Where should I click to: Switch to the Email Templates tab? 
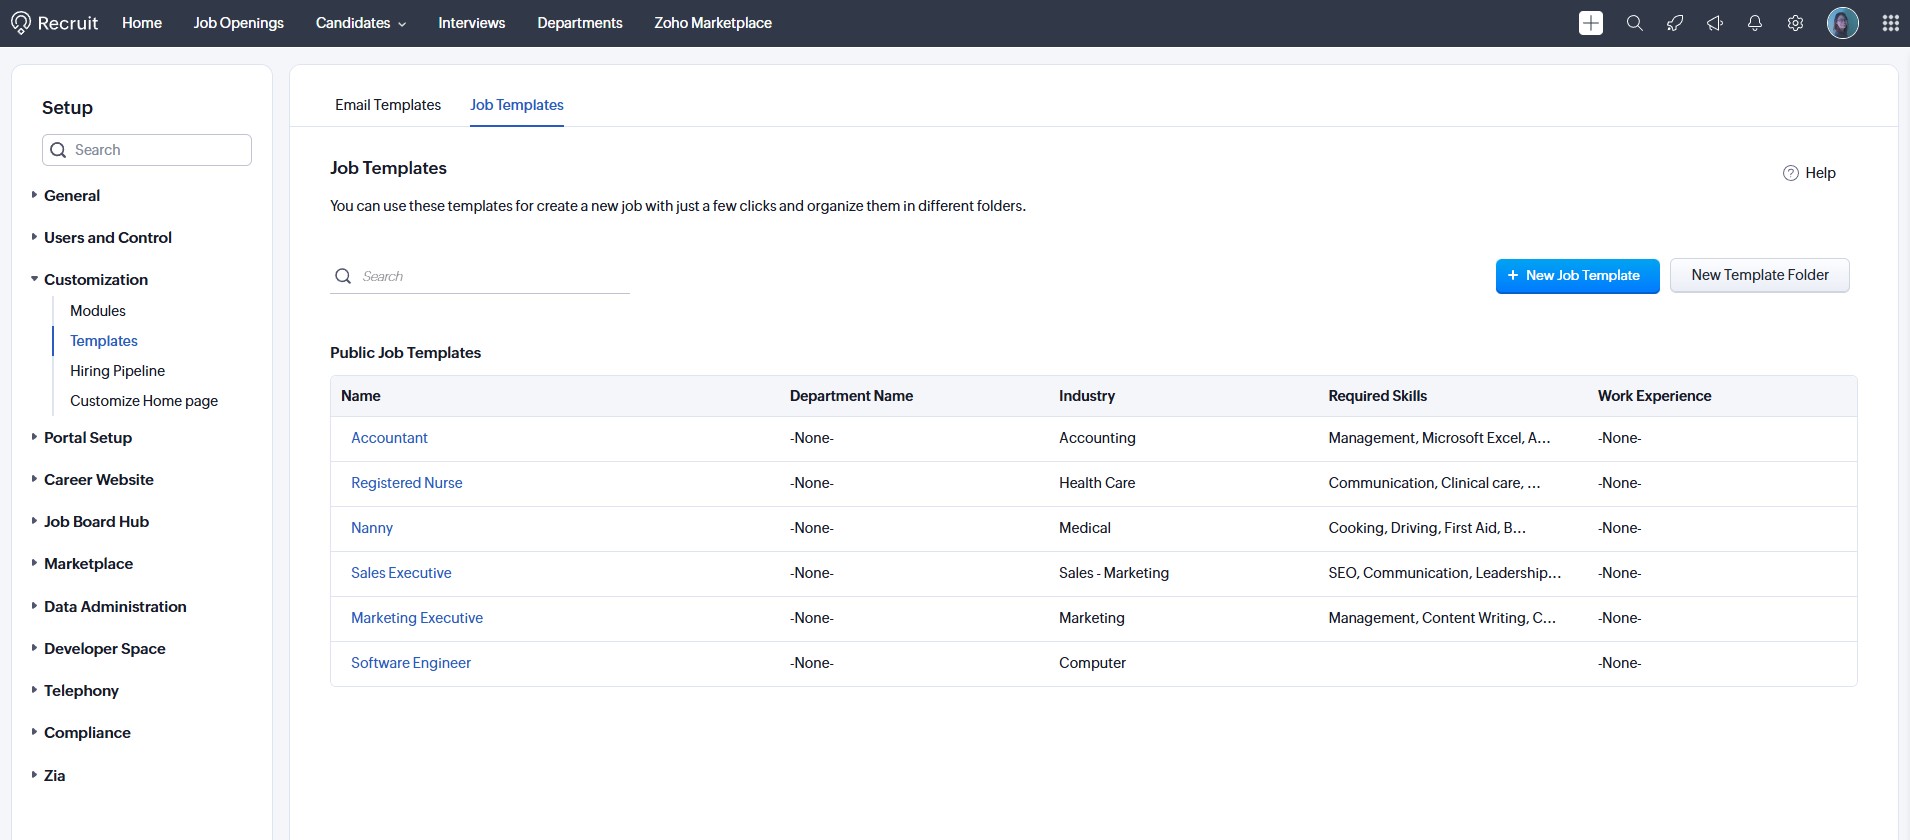388,105
